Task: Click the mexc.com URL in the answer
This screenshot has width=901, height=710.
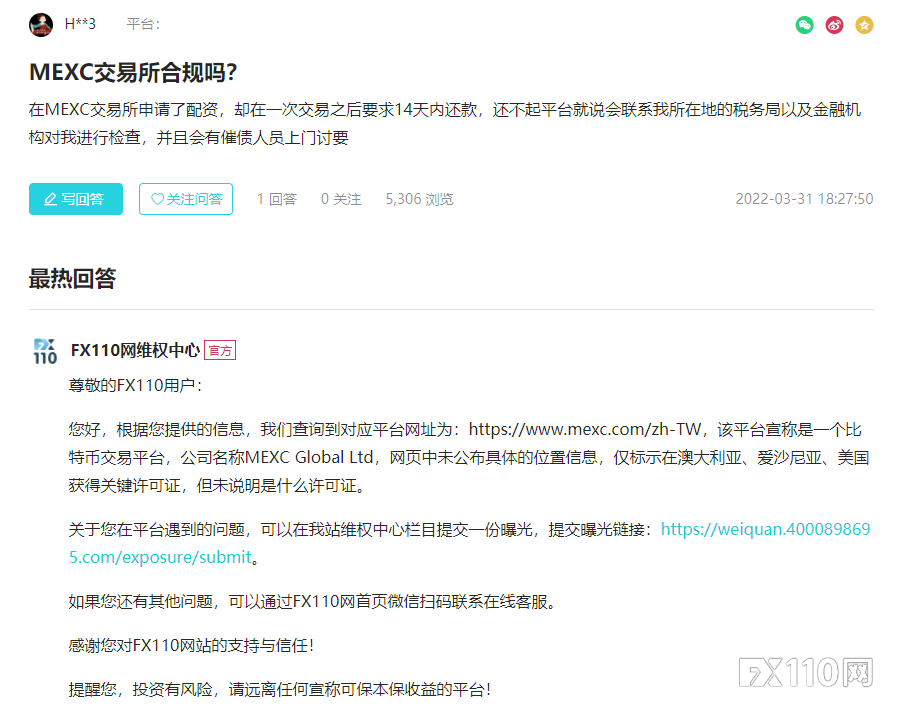Action: click(585, 429)
